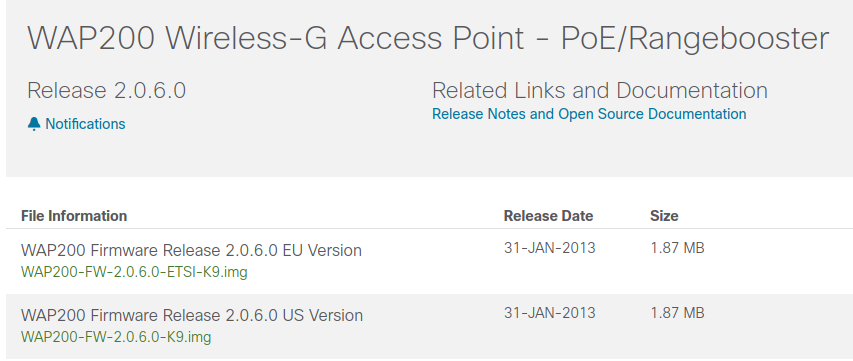Click the US firmware table row background
Viewport: 853px width, 361px height.
pyautogui.click(x=429, y=326)
